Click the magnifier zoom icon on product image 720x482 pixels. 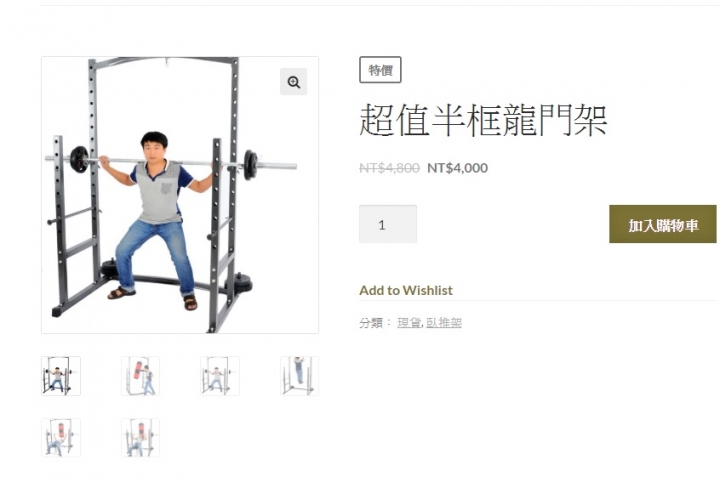point(293,82)
